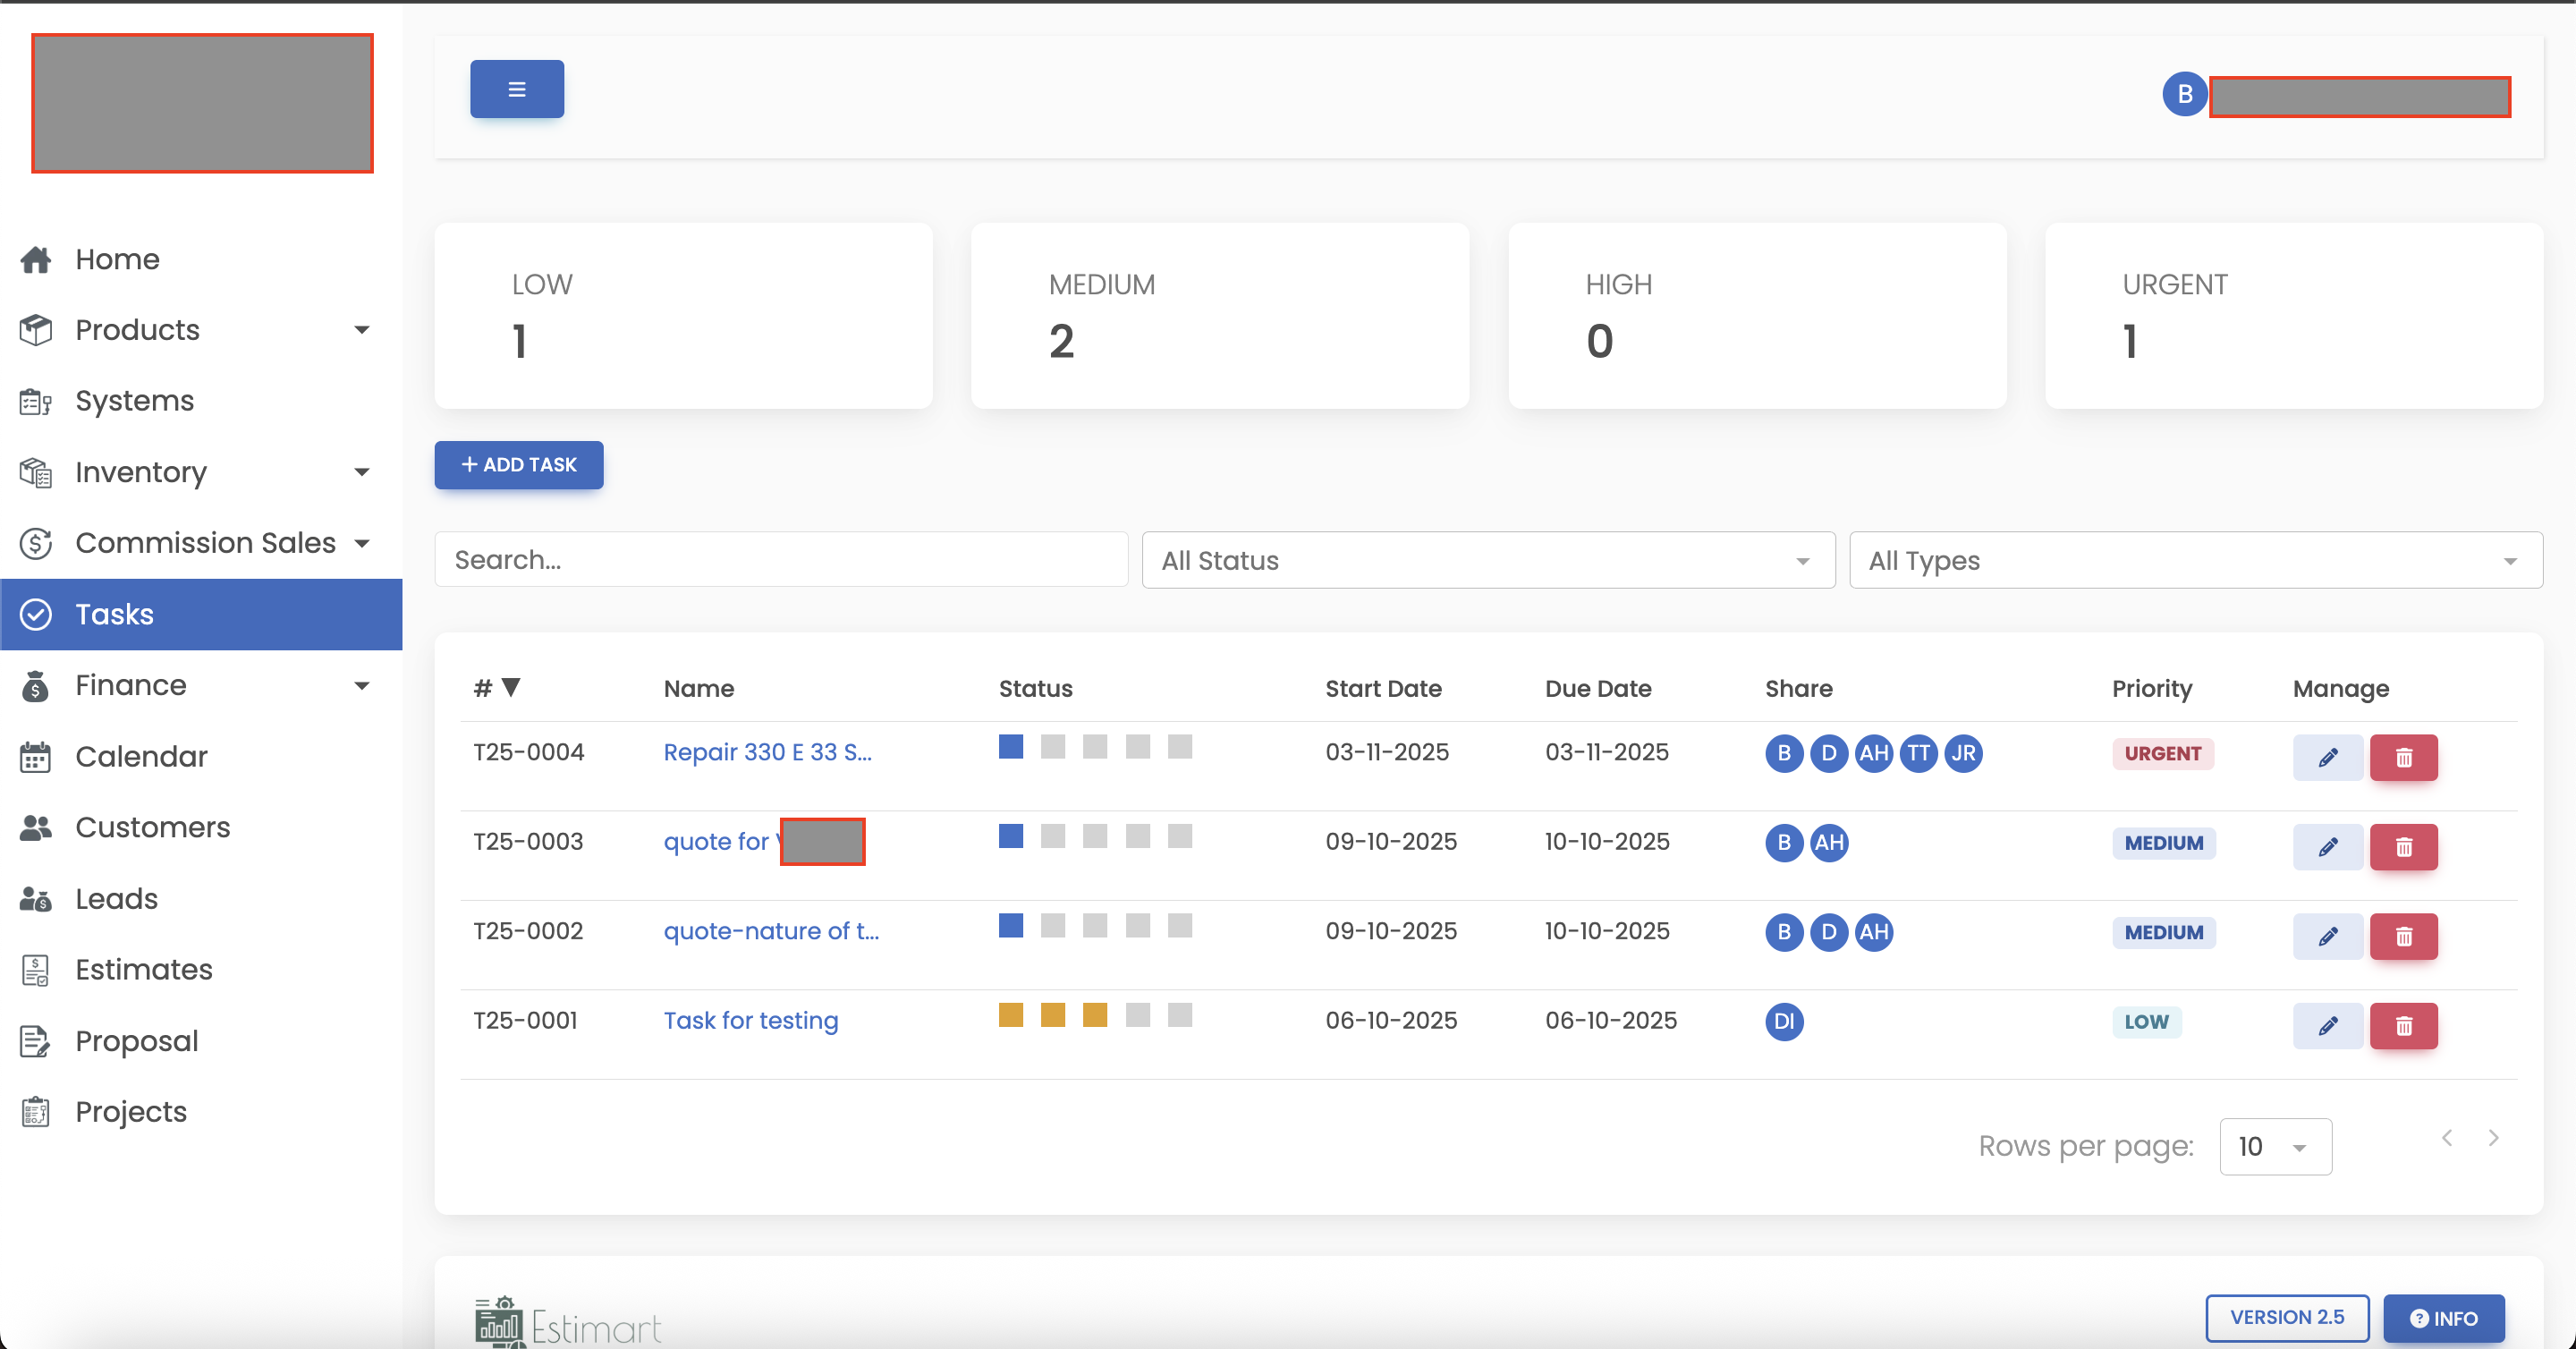This screenshot has height=1349, width=2576.
Task: Open the Calendar page
Action: 141,756
